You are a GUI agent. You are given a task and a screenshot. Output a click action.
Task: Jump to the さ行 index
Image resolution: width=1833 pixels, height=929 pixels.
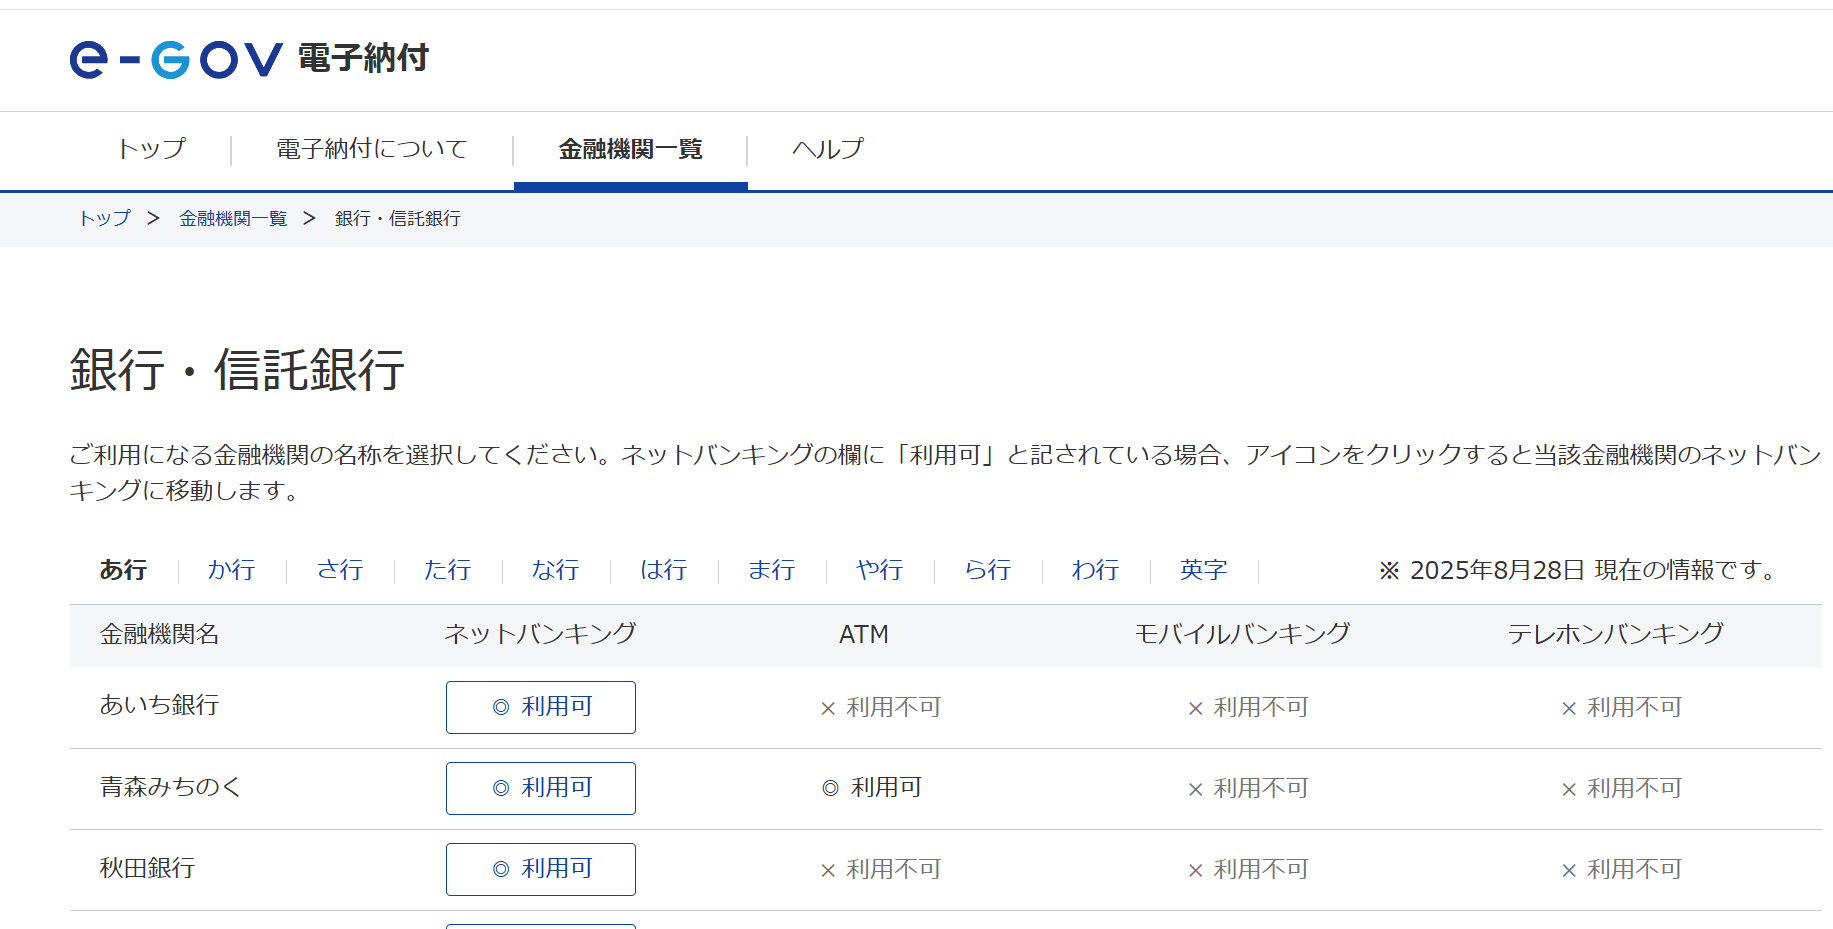tap(339, 570)
